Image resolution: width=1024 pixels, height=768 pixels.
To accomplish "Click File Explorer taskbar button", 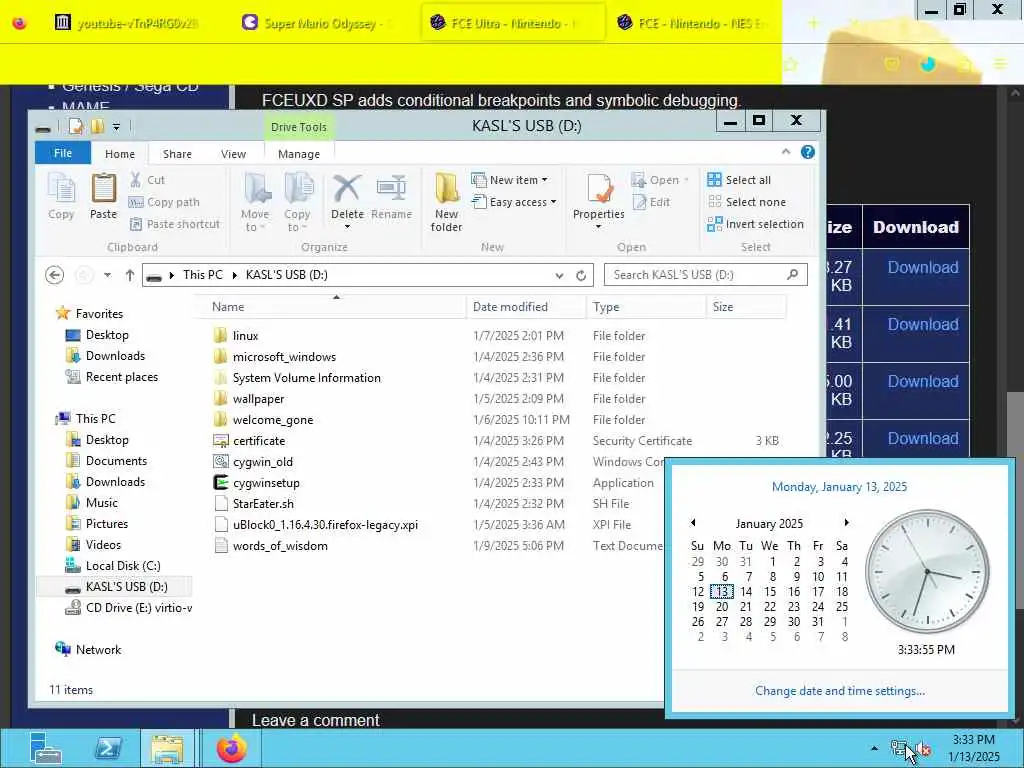I will tap(167, 748).
